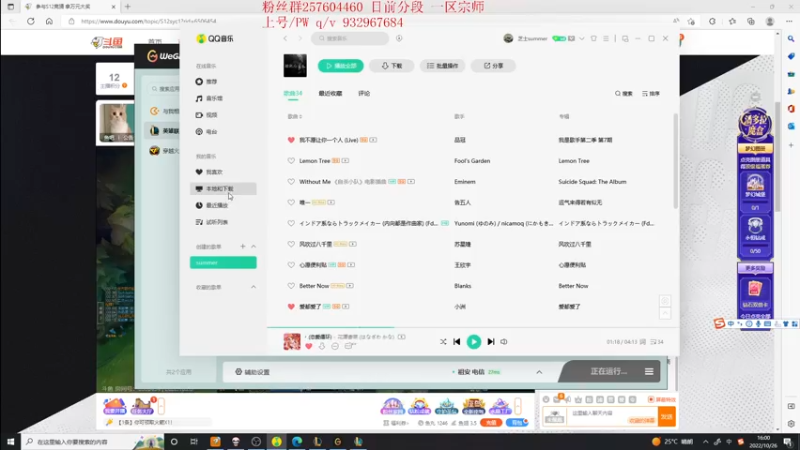Open album Suicide Squad: The Album
Image resolution: width=800 pixels, height=450 pixels.
(592, 182)
